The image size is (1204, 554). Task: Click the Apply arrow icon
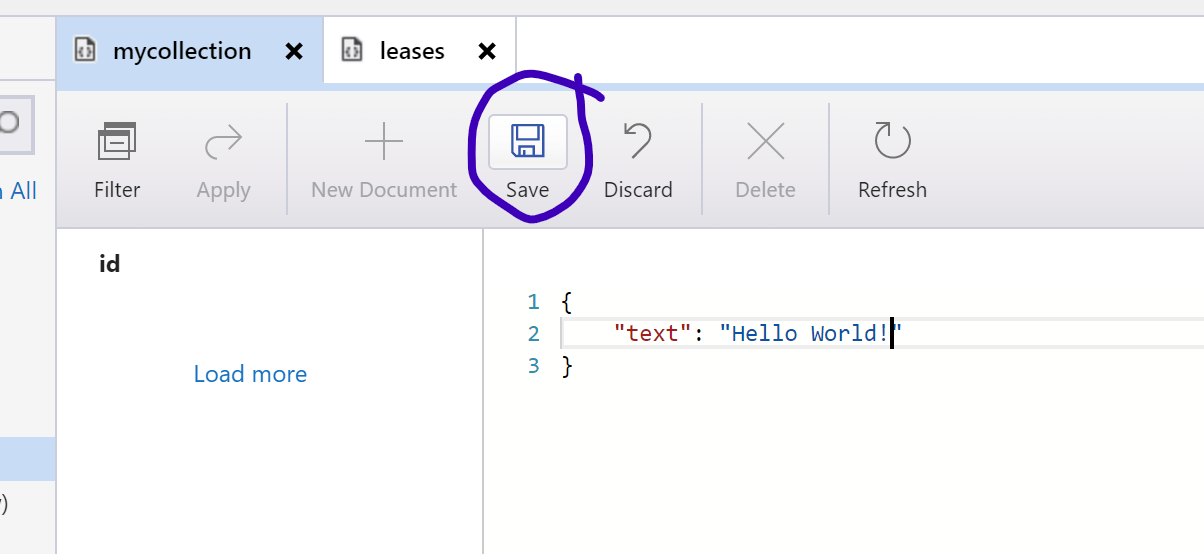223,143
